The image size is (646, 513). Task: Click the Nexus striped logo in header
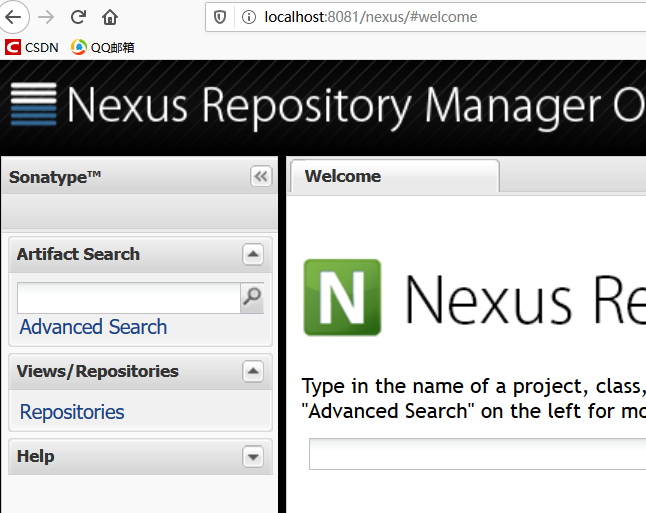(x=33, y=104)
